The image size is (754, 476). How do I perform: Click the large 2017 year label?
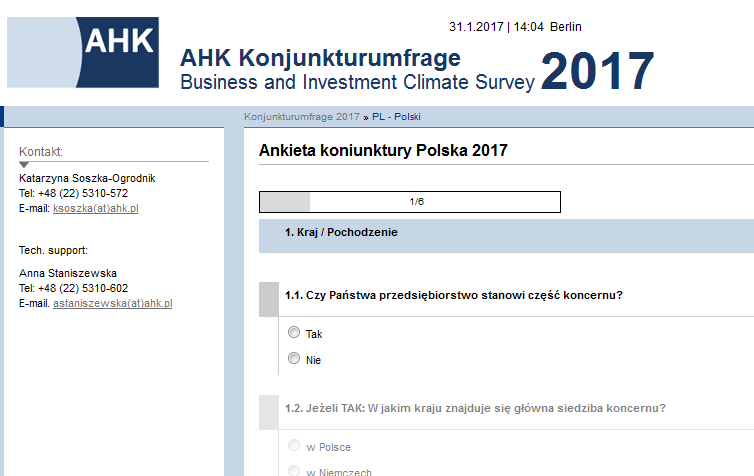[x=597, y=72]
